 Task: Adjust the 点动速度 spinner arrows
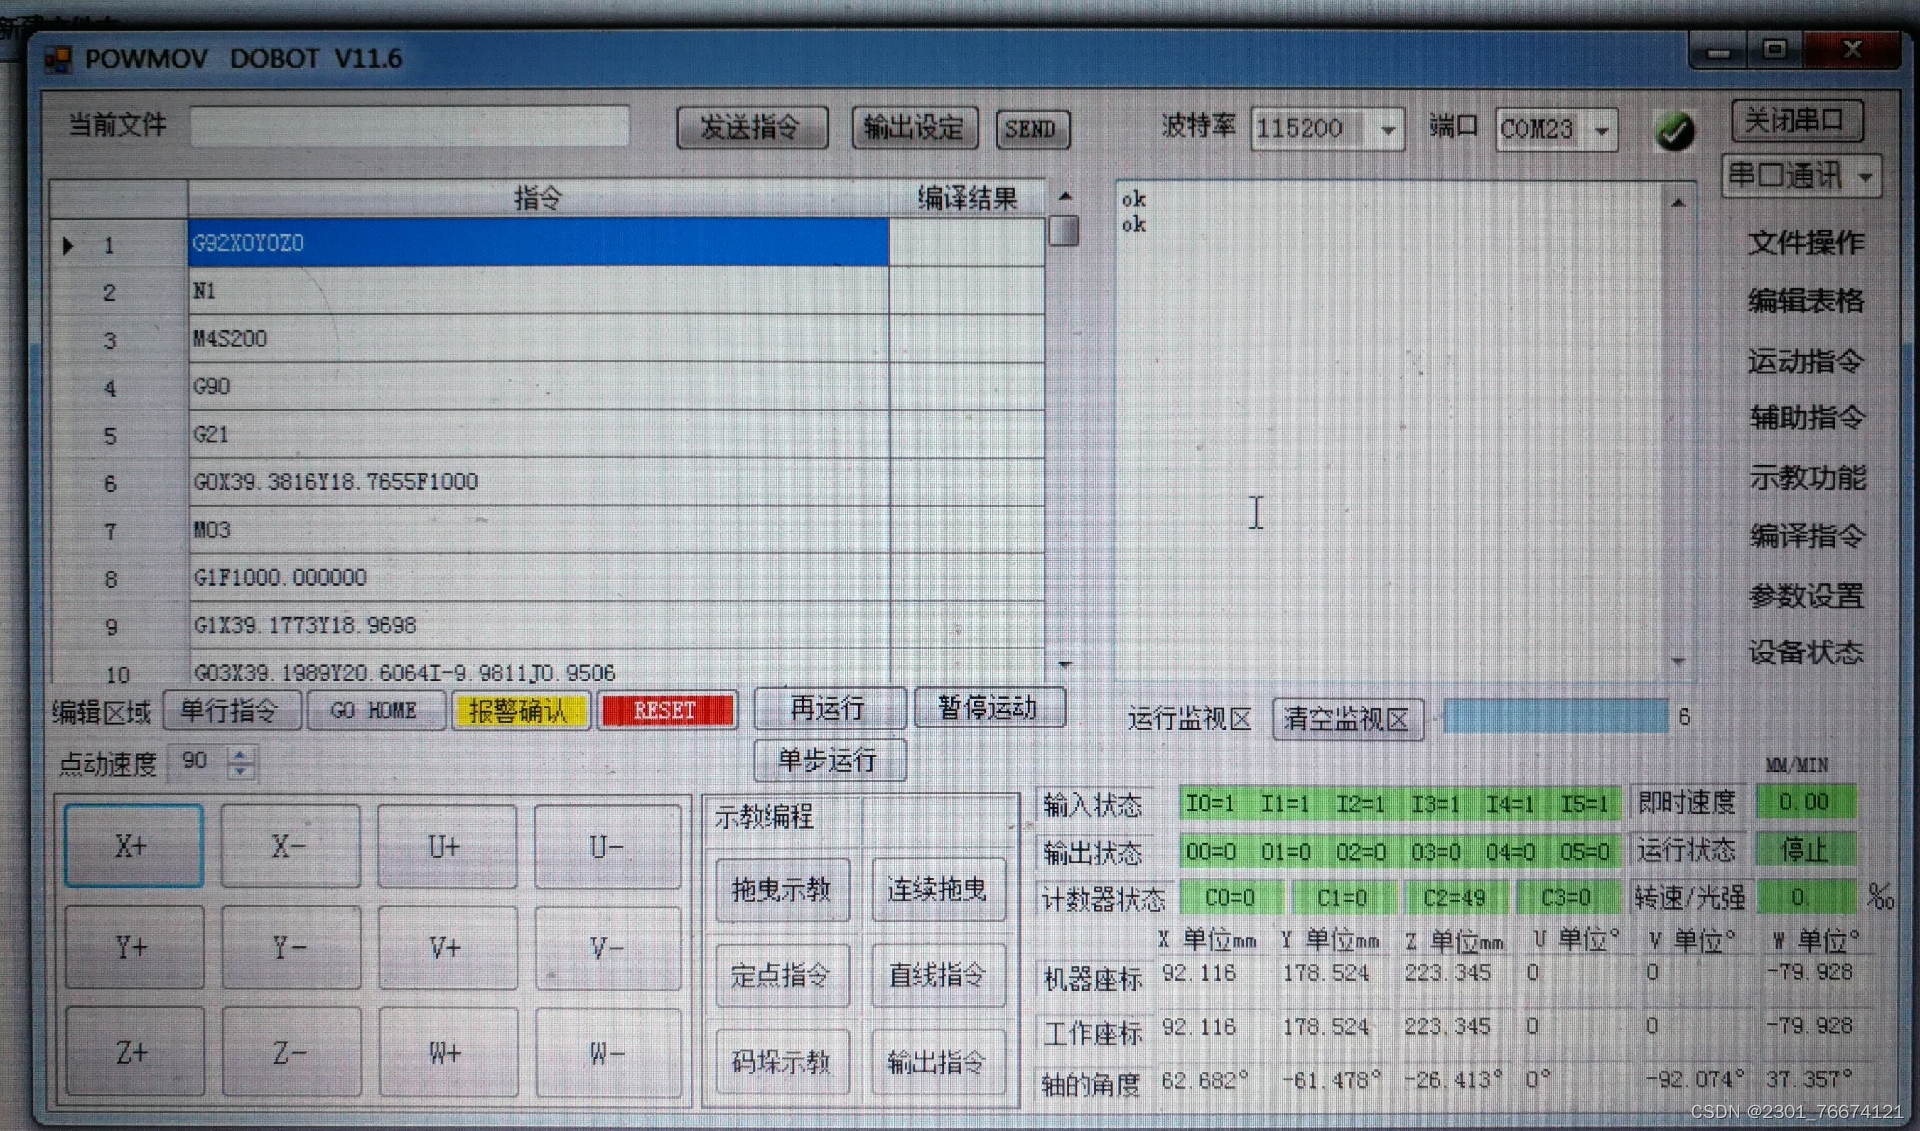(x=241, y=762)
